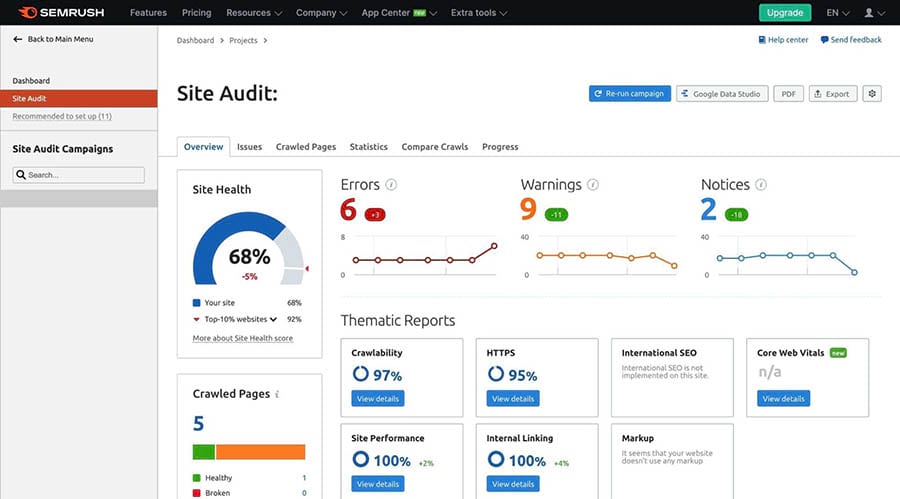Open settings gear icon near Export

click(872, 94)
